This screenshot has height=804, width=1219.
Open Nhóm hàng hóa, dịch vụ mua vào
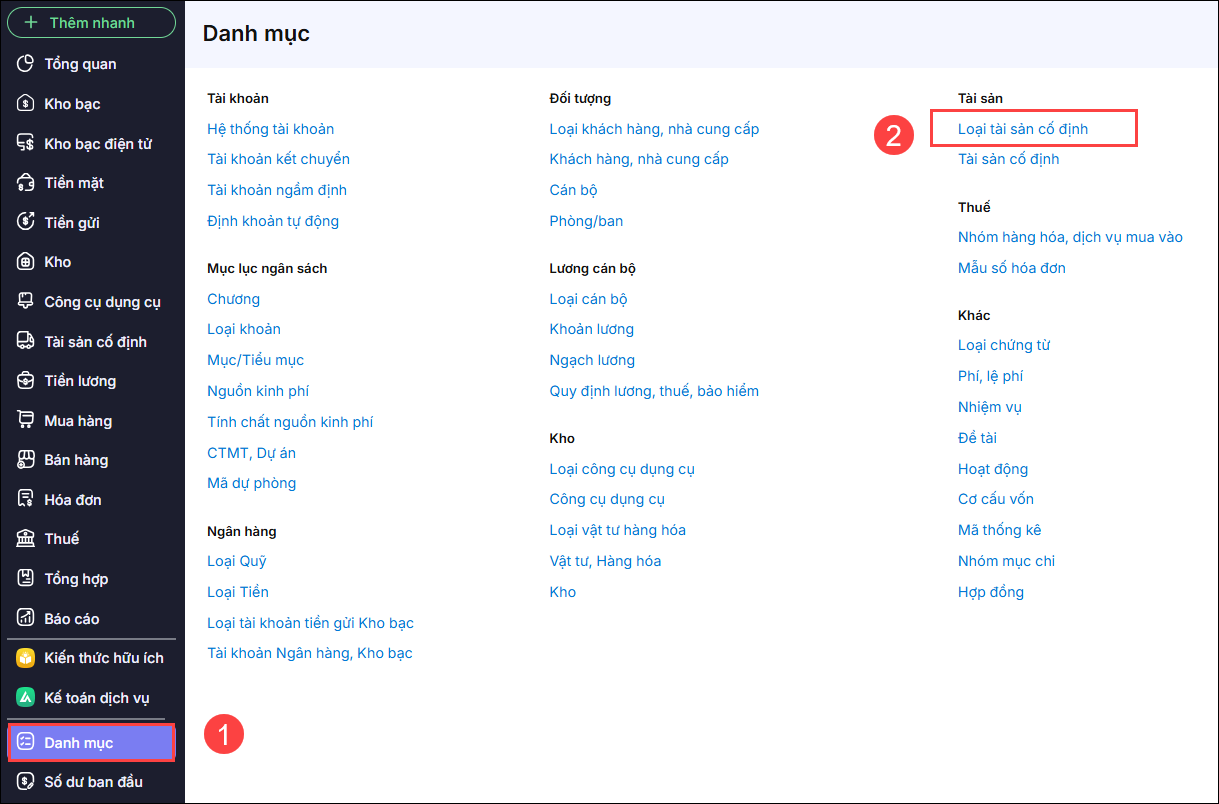coord(1070,237)
